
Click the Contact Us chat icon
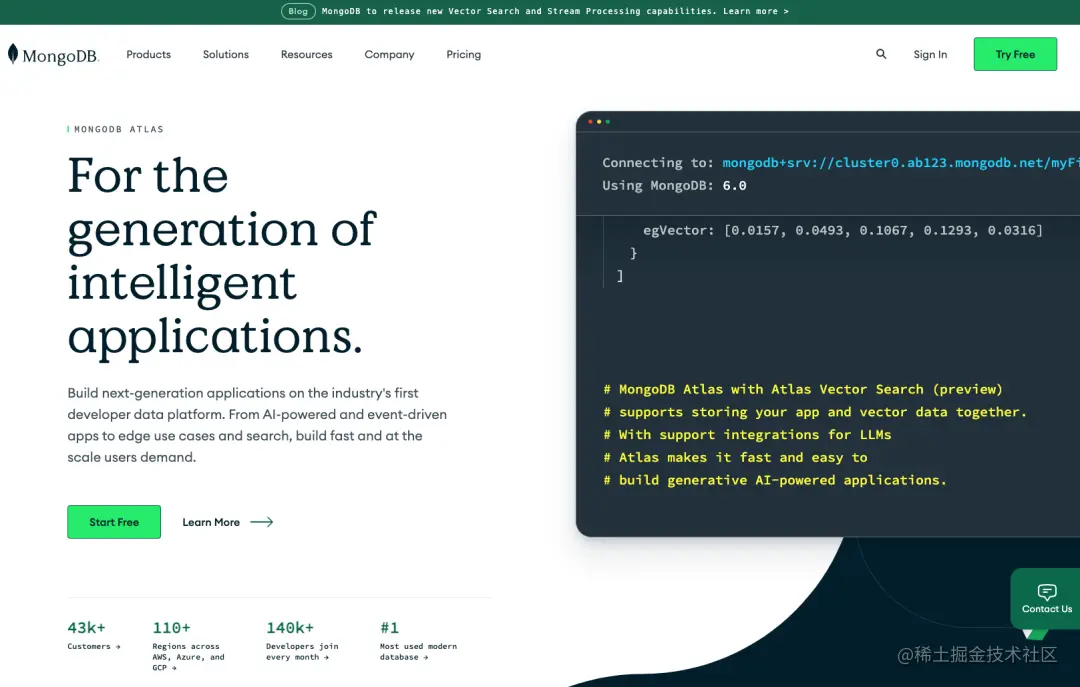coord(1047,591)
